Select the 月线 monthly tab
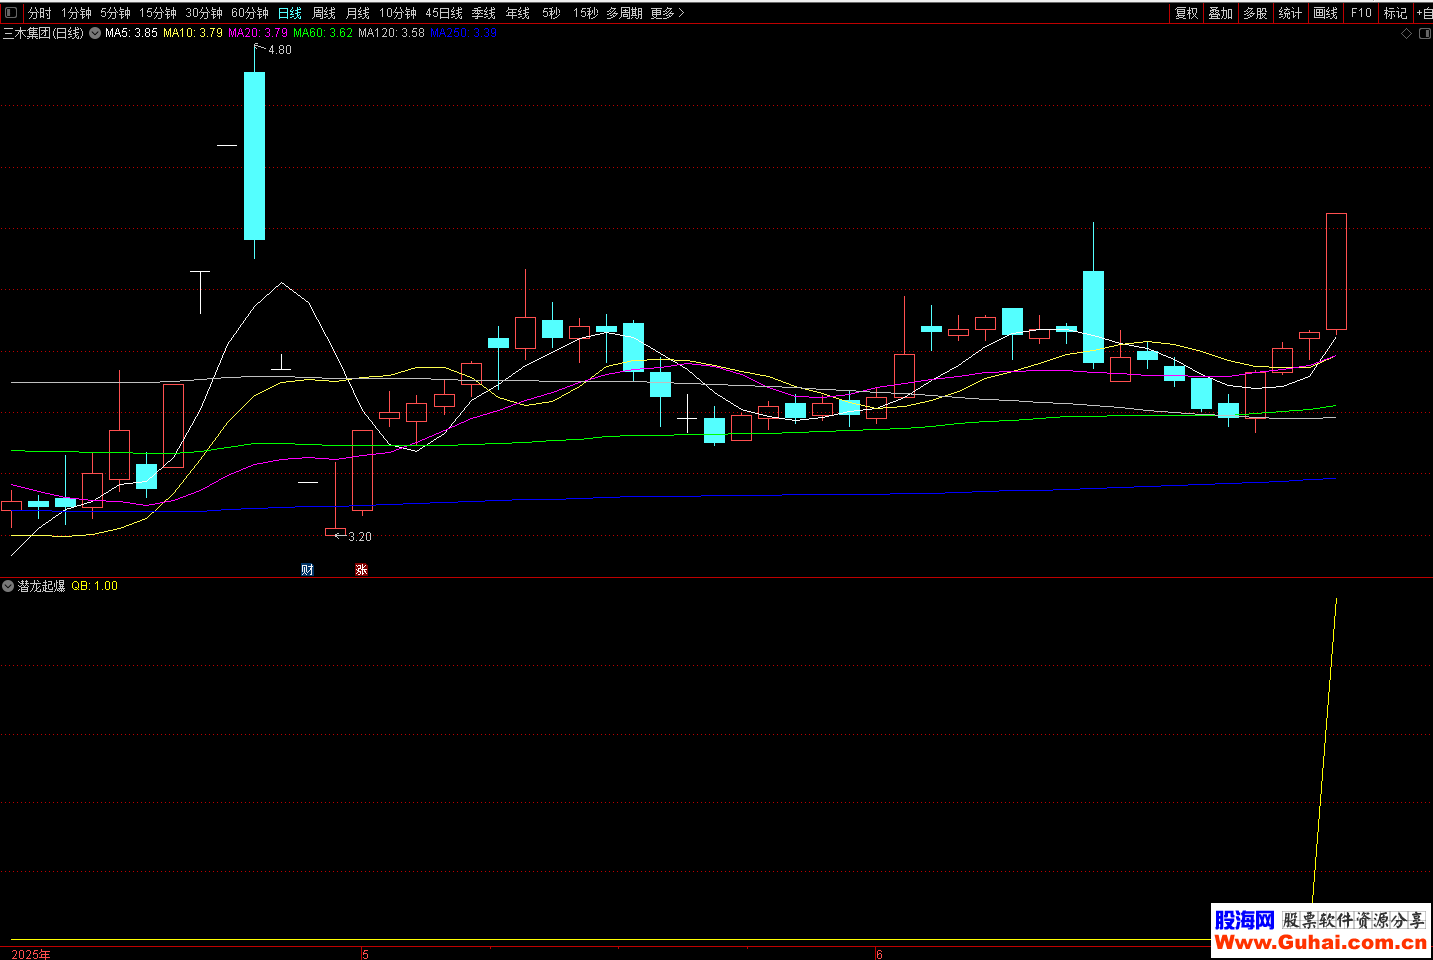The height and width of the screenshot is (960, 1433). click(x=358, y=13)
